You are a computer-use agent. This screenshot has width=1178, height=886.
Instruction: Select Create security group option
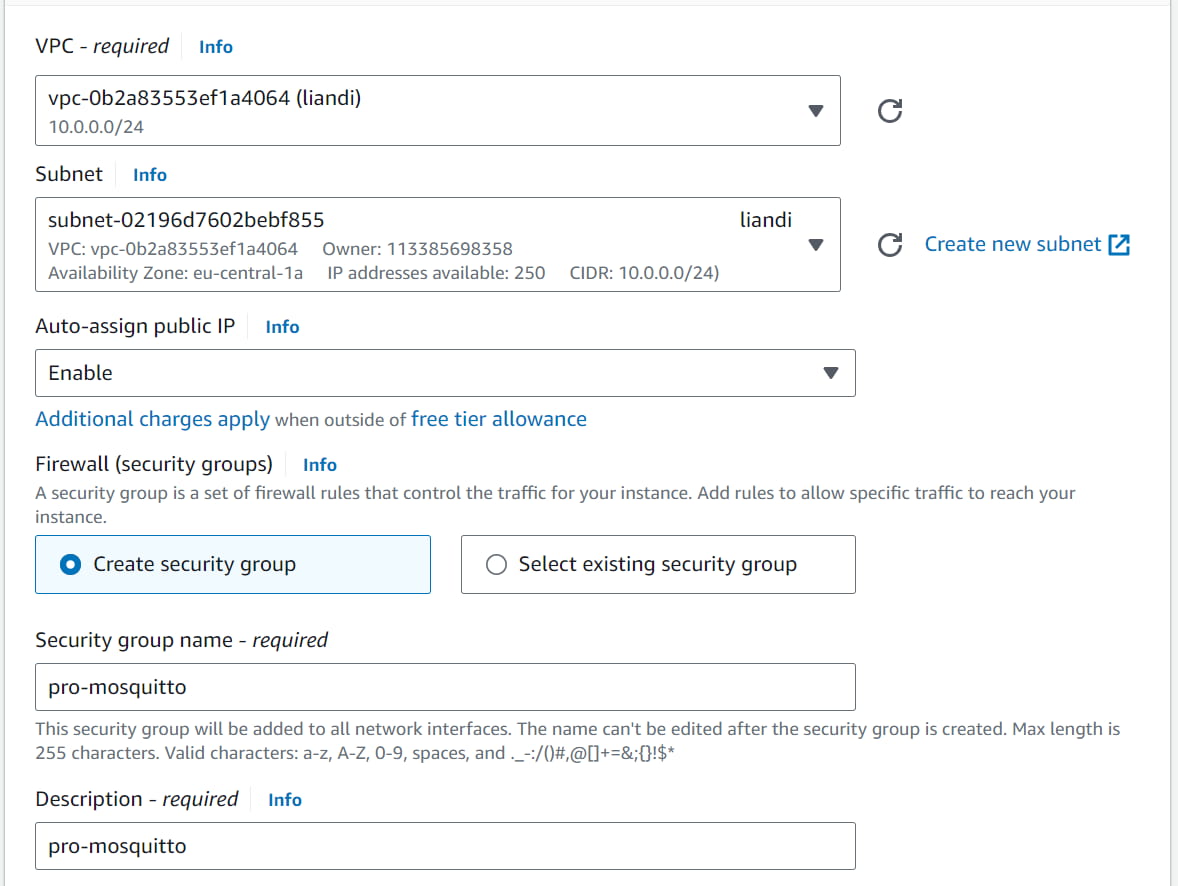click(232, 564)
